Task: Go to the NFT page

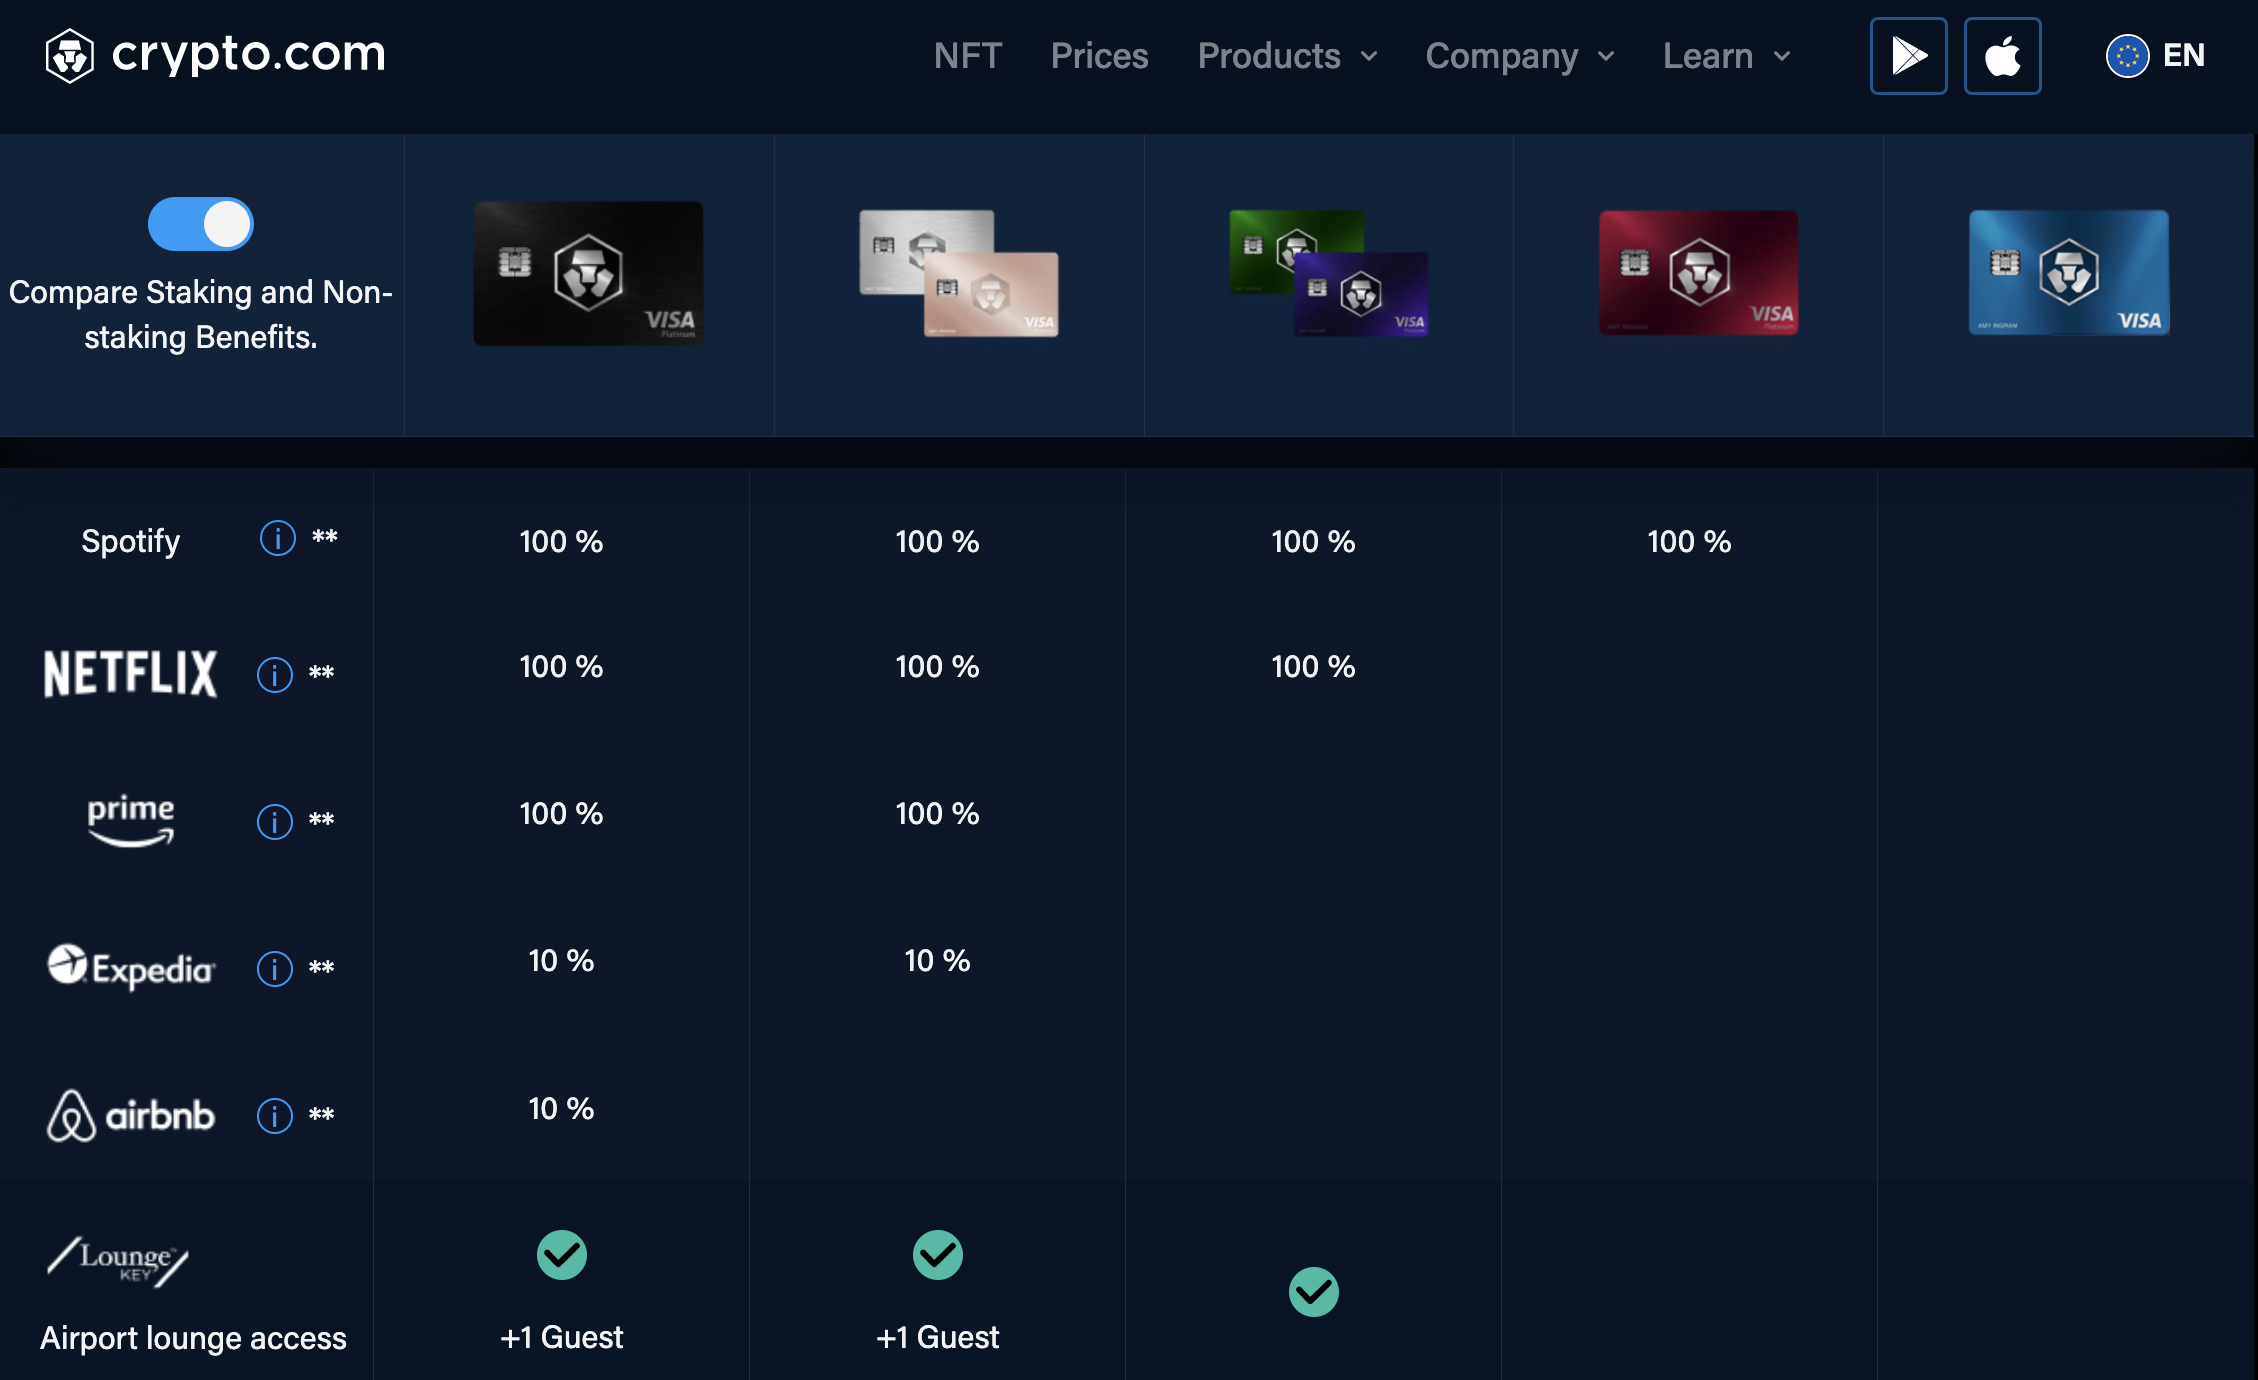Action: 967,56
